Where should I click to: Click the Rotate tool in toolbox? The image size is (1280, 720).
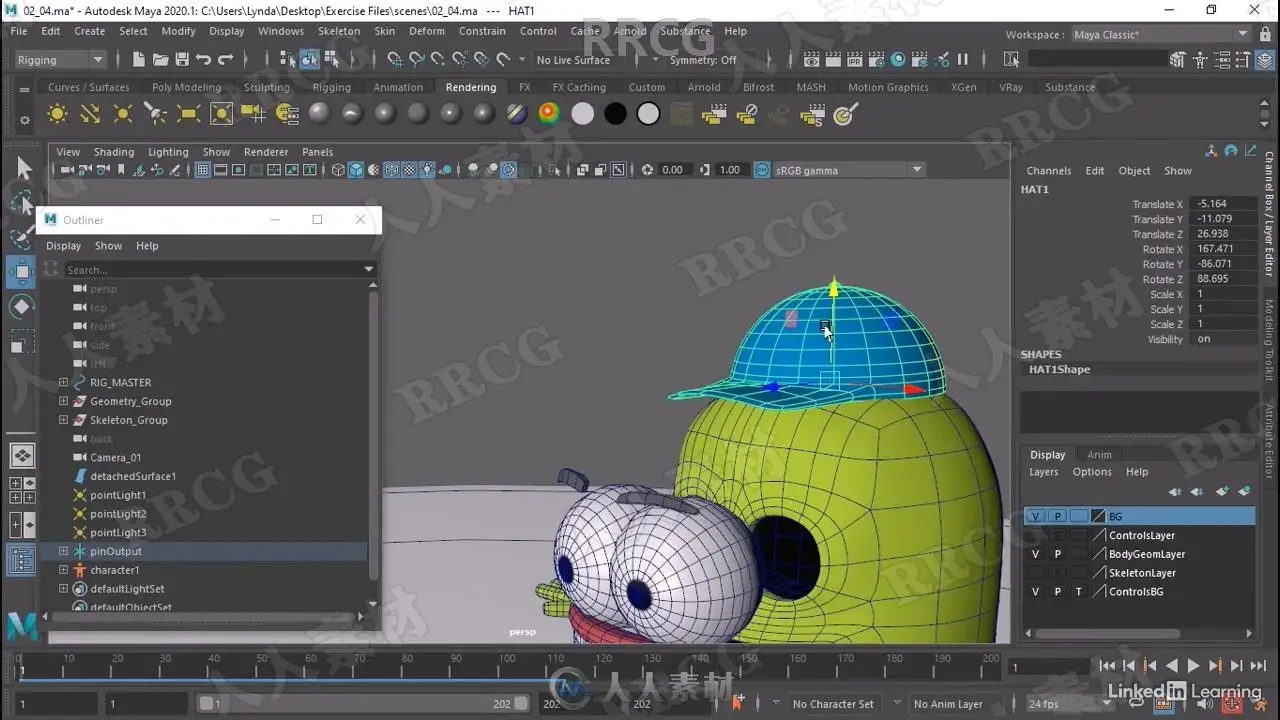pyautogui.click(x=22, y=306)
